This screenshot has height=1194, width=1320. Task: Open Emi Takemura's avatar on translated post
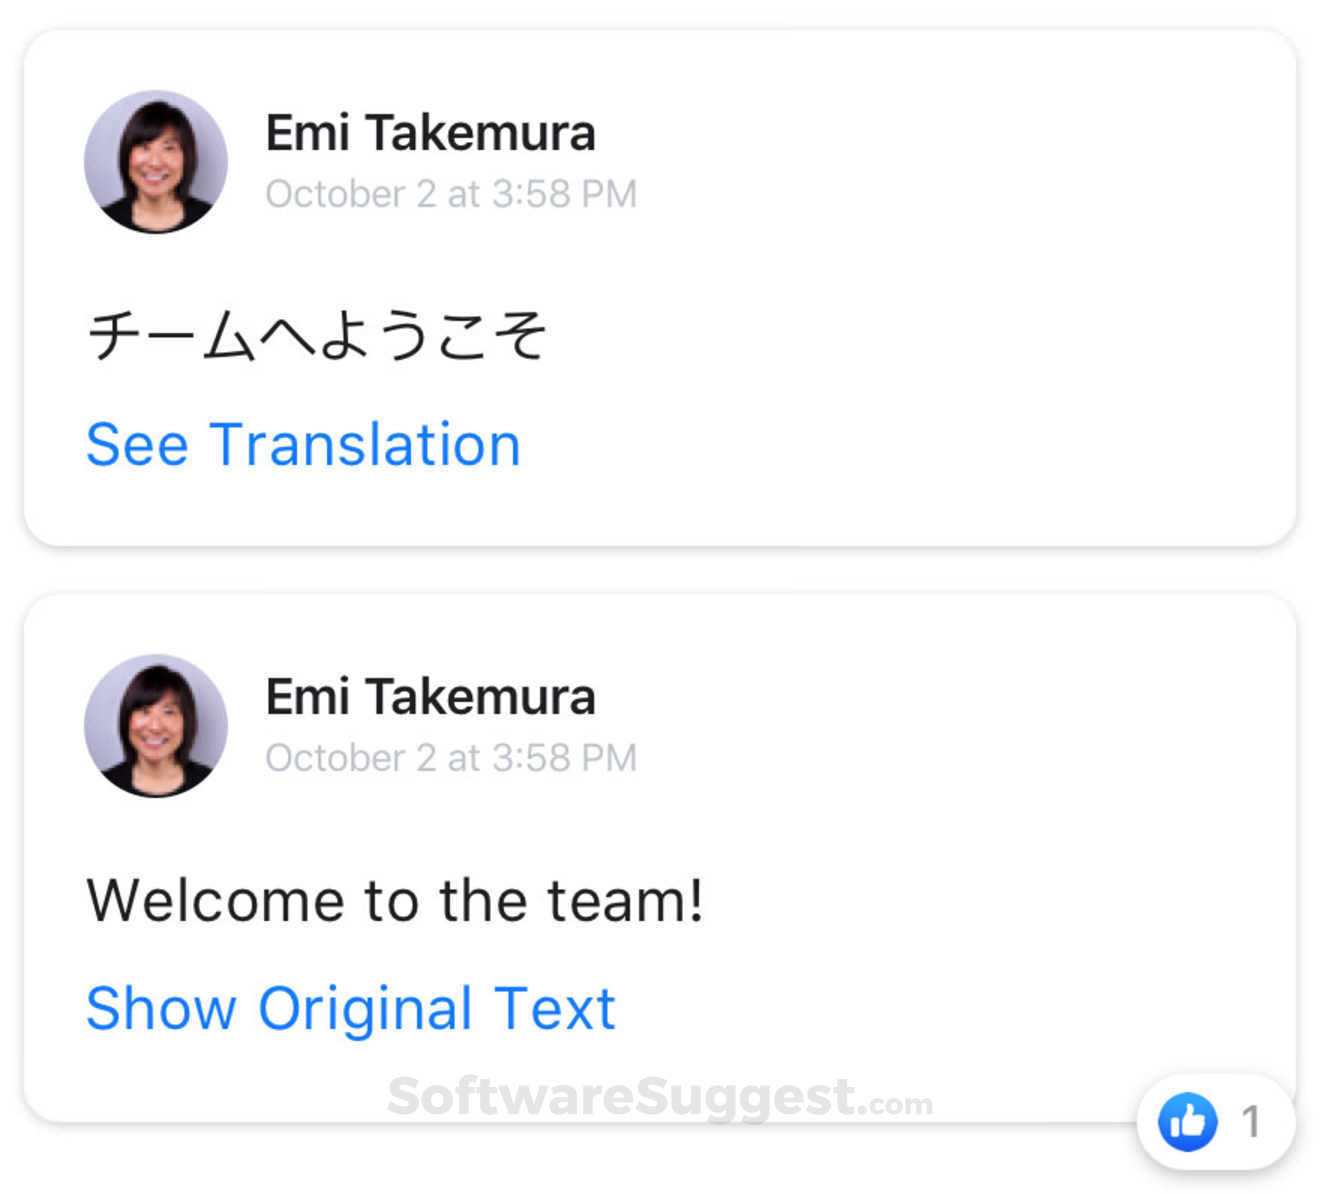156,726
